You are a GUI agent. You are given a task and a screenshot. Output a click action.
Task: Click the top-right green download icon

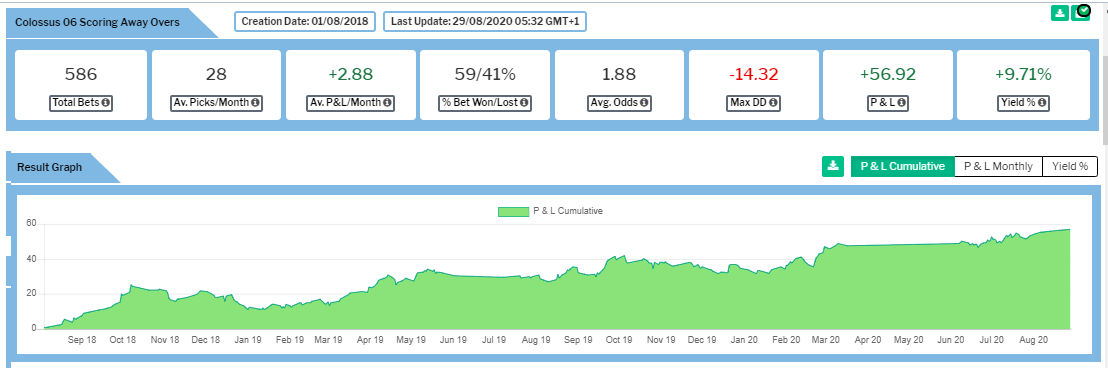1059,13
